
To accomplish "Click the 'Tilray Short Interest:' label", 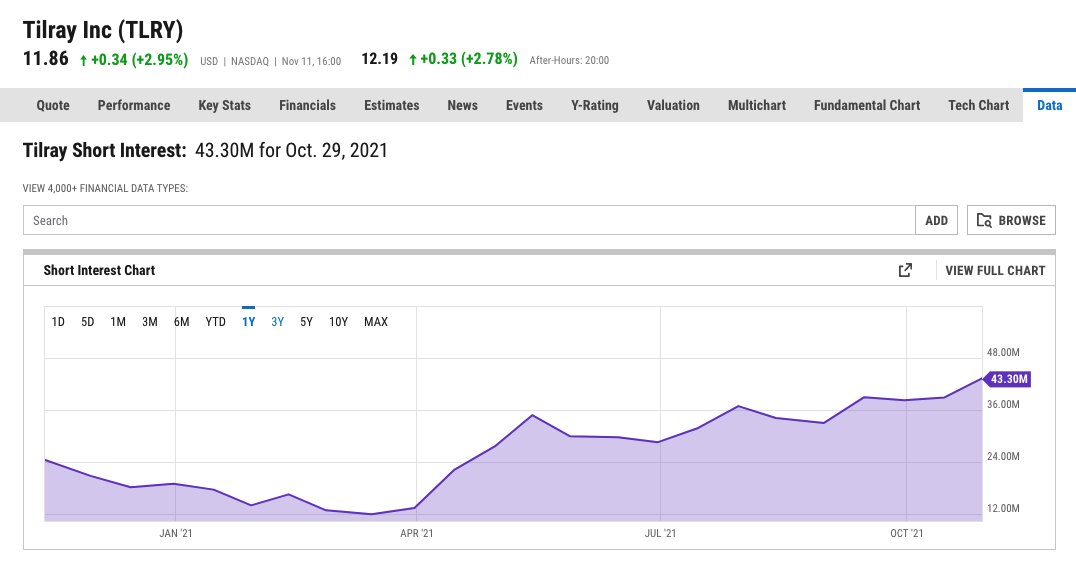I will (x=104, y=150).
